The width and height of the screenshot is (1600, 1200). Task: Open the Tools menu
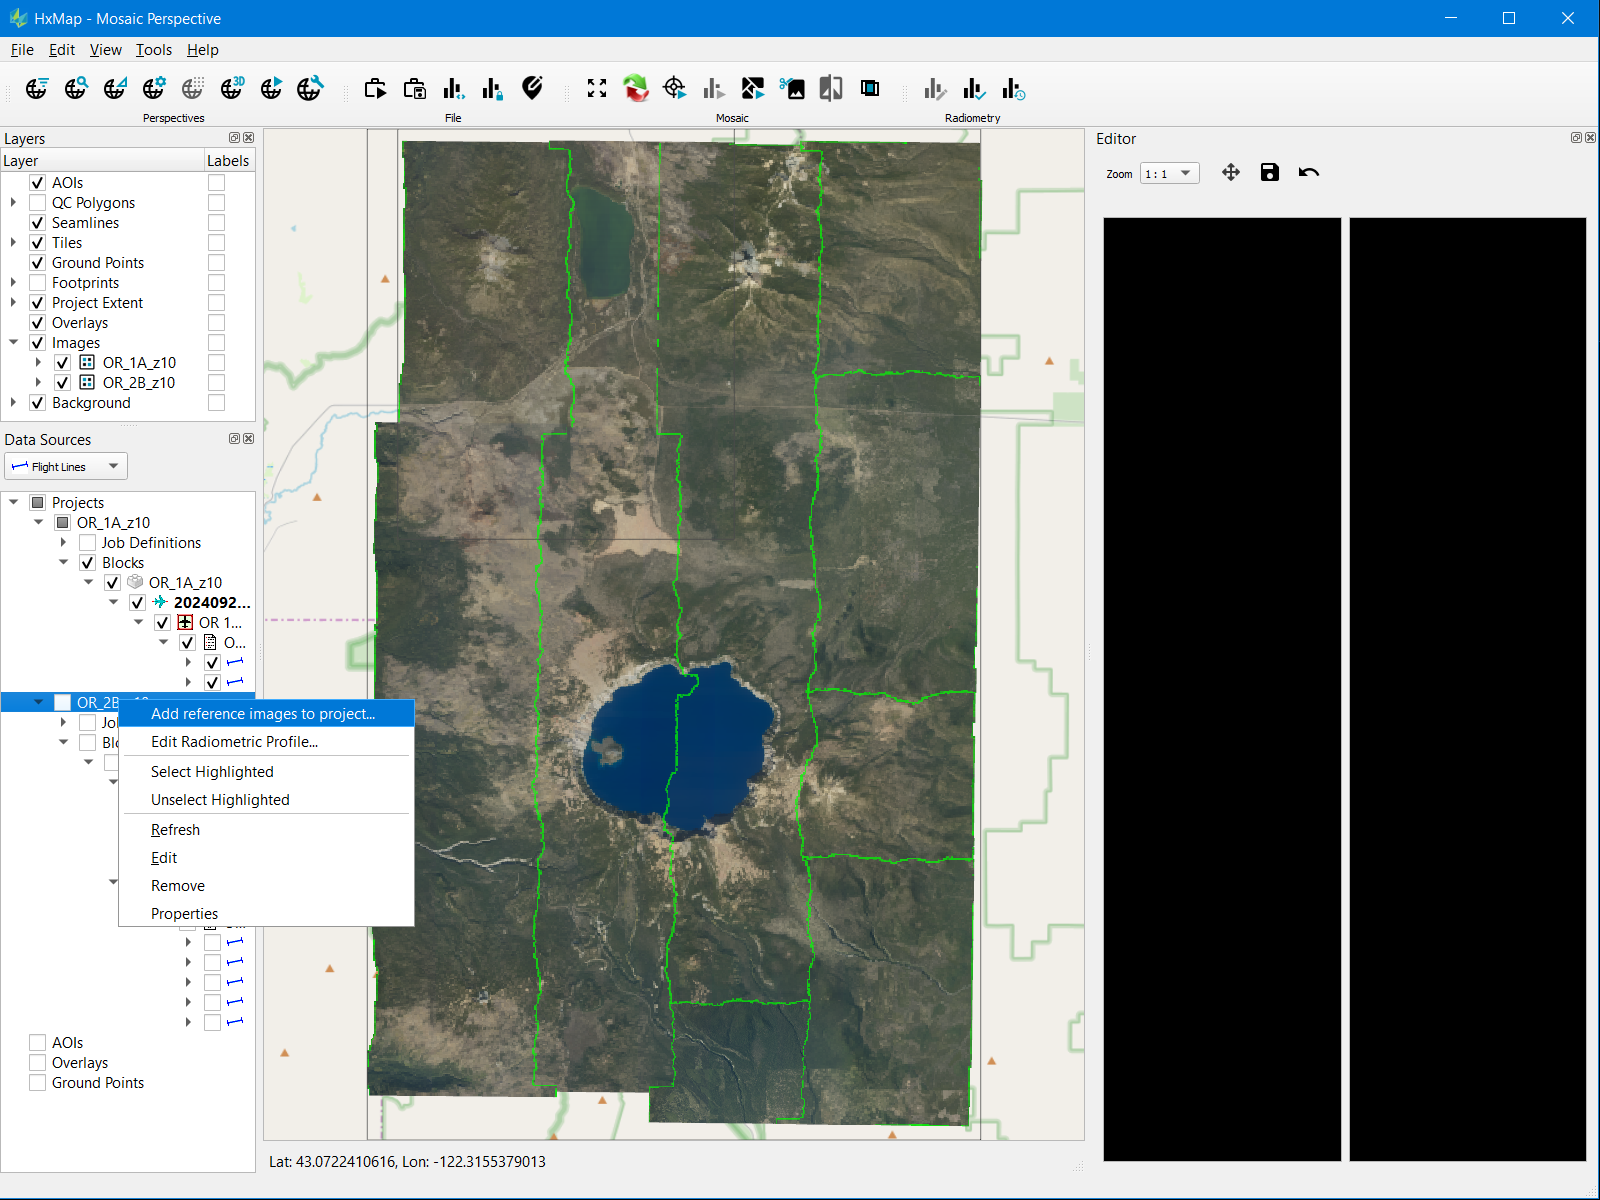(153, 50)
